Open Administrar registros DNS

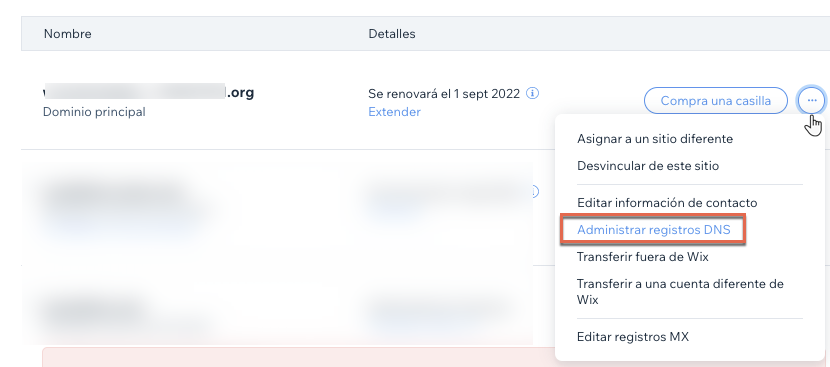point(653,230)
